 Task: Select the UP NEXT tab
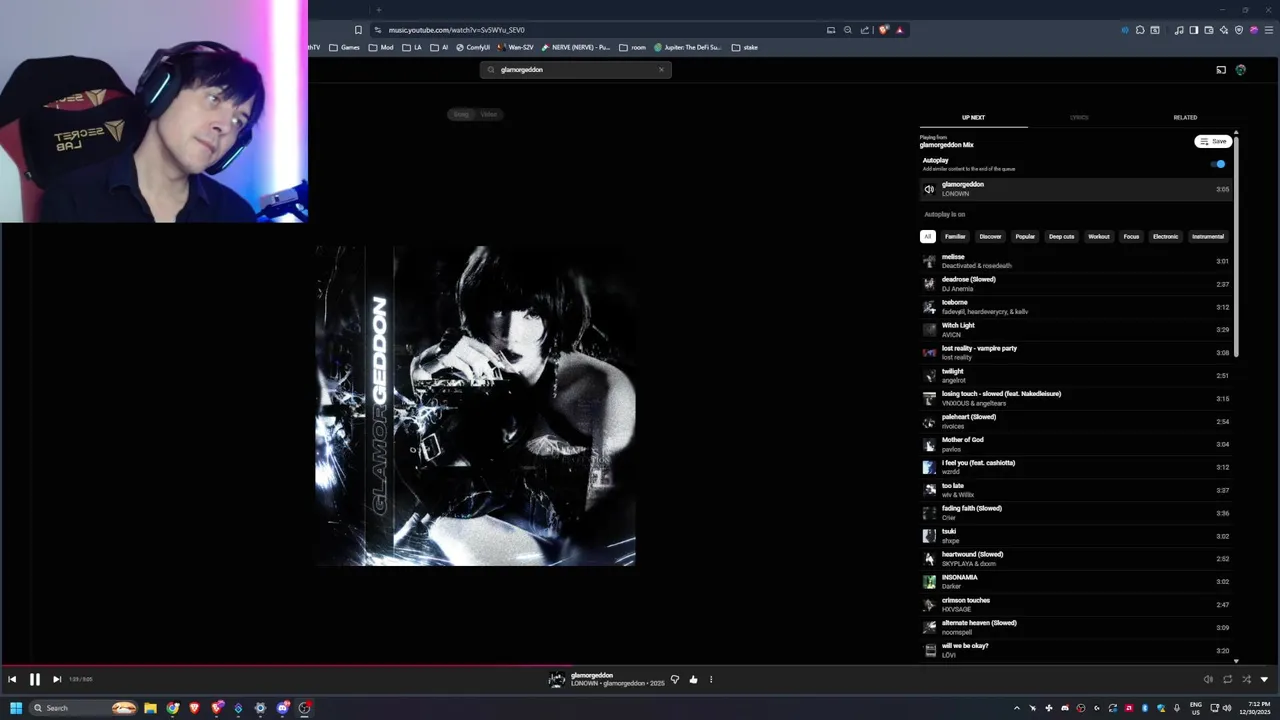click(x=973, y=117)
